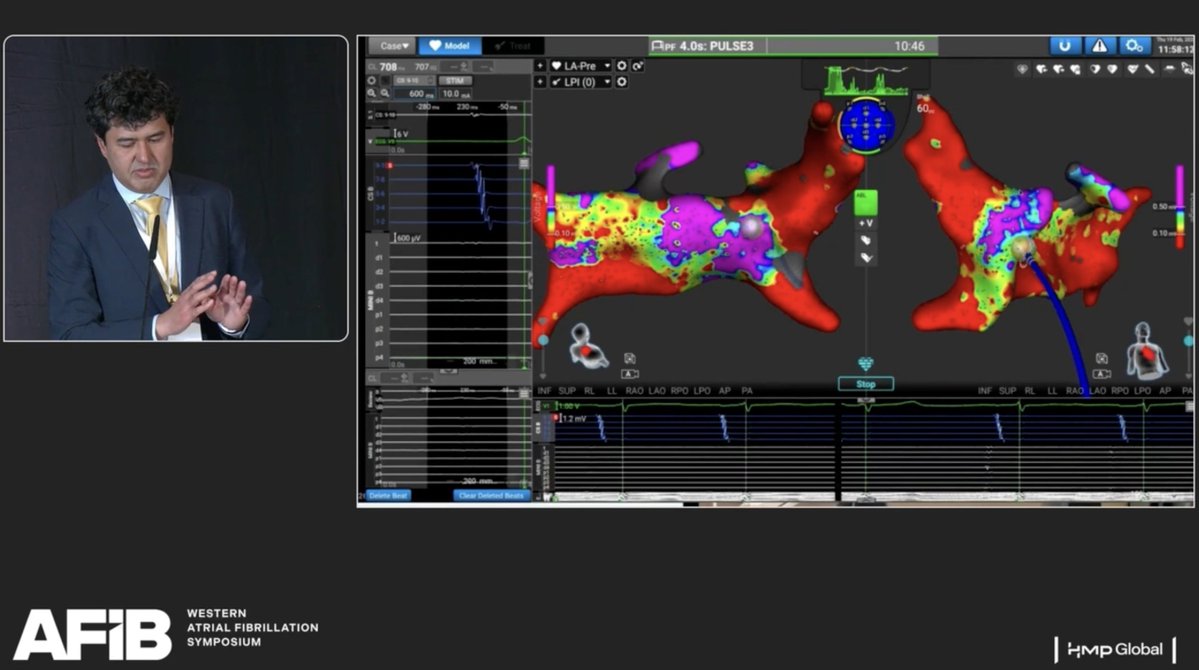Switch to the Model tab

[450, 46]
